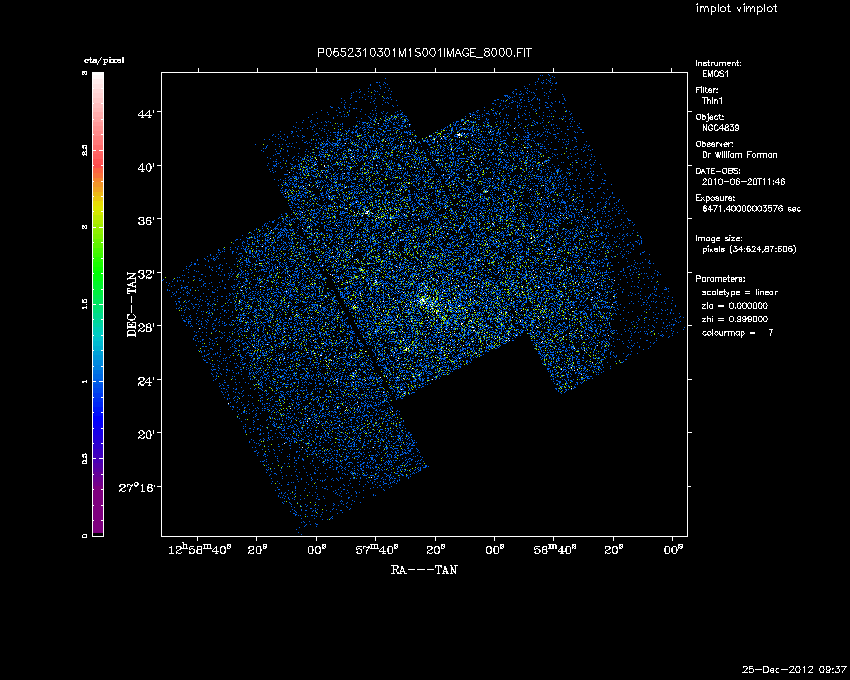This screenshot has height=680, width=850.
Task: Select the Thin1 filter value
Action: [x=712, y=101]
